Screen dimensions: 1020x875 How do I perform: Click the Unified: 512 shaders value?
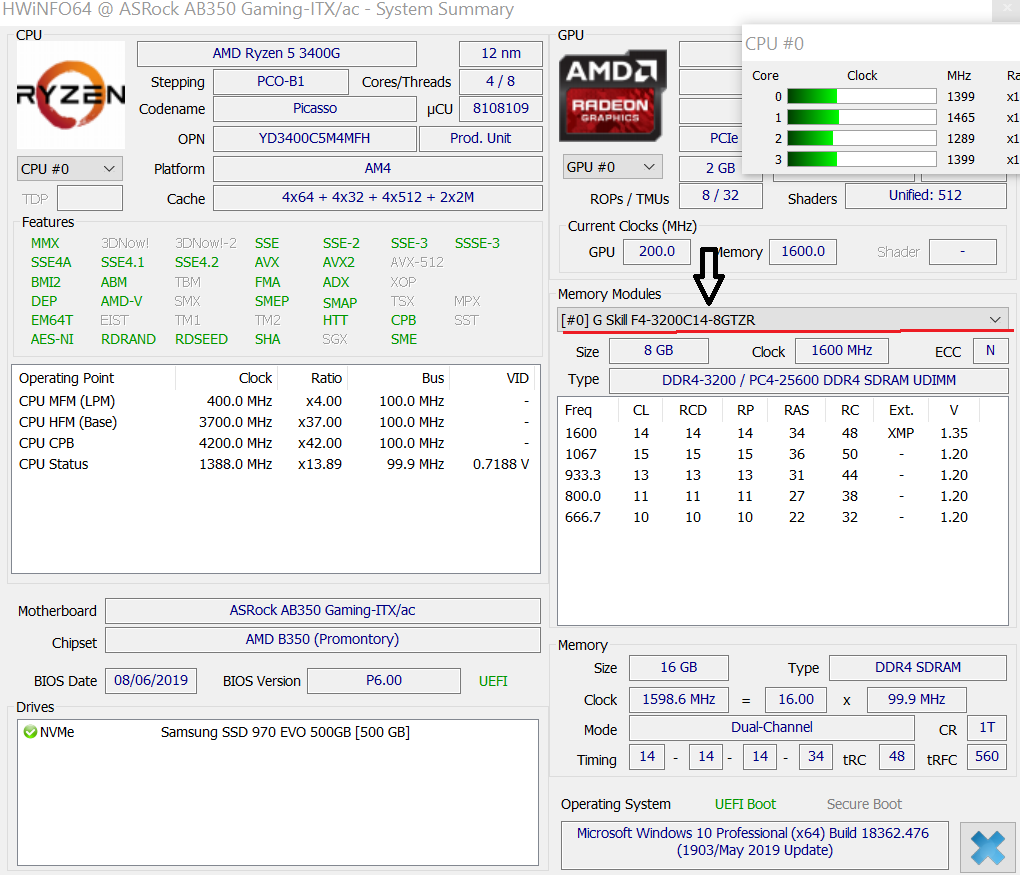click(x=926, y=196)
